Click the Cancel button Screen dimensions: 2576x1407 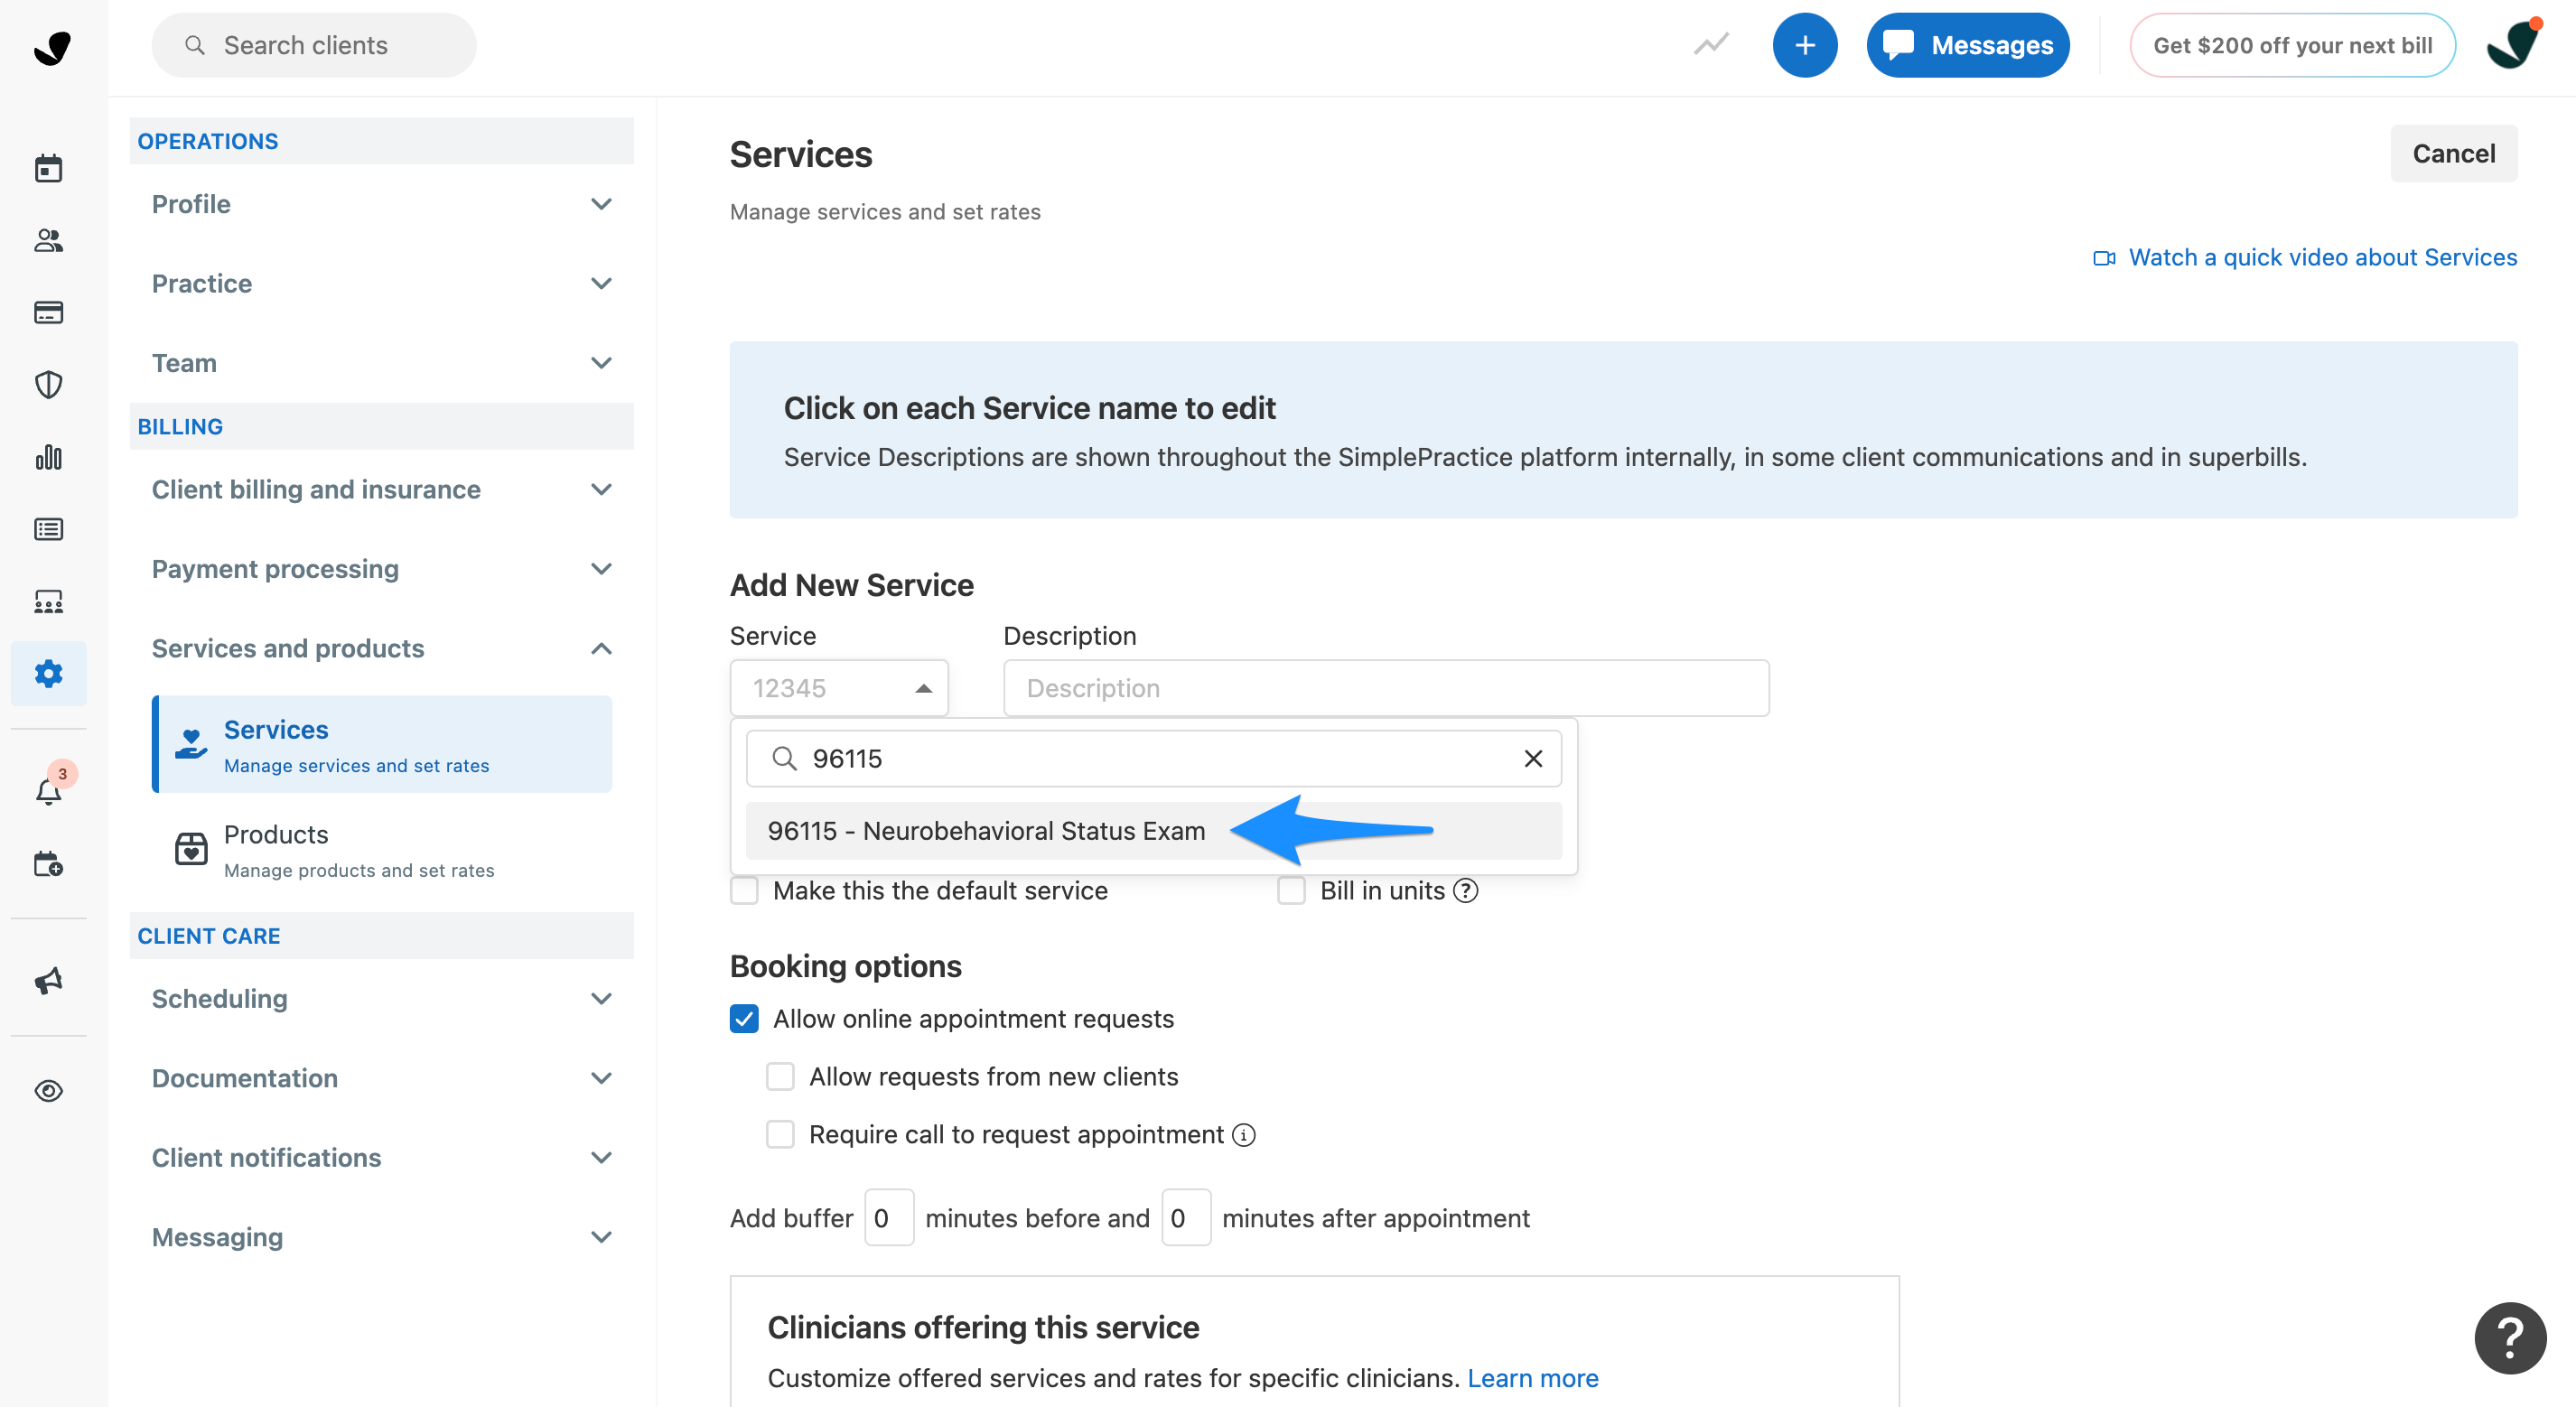pyautogui.click(x=2453, y=154)
